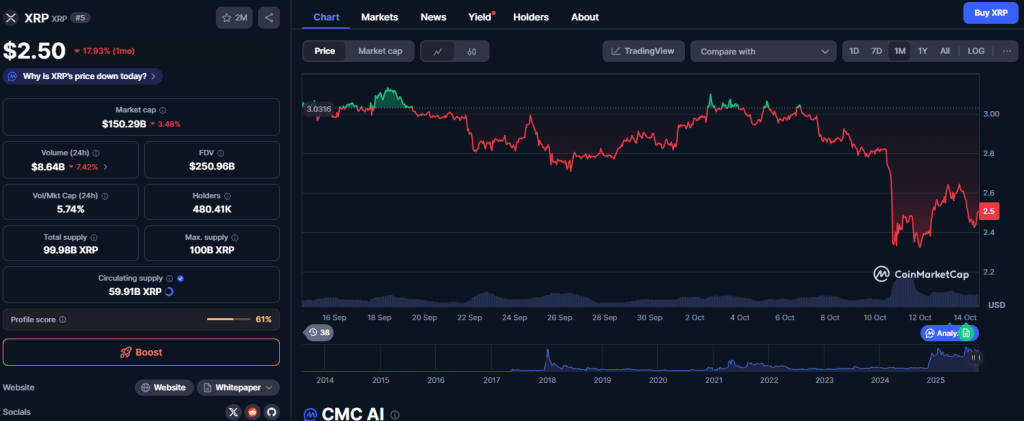
Task: Select the 7D time range
Action: 876,51
